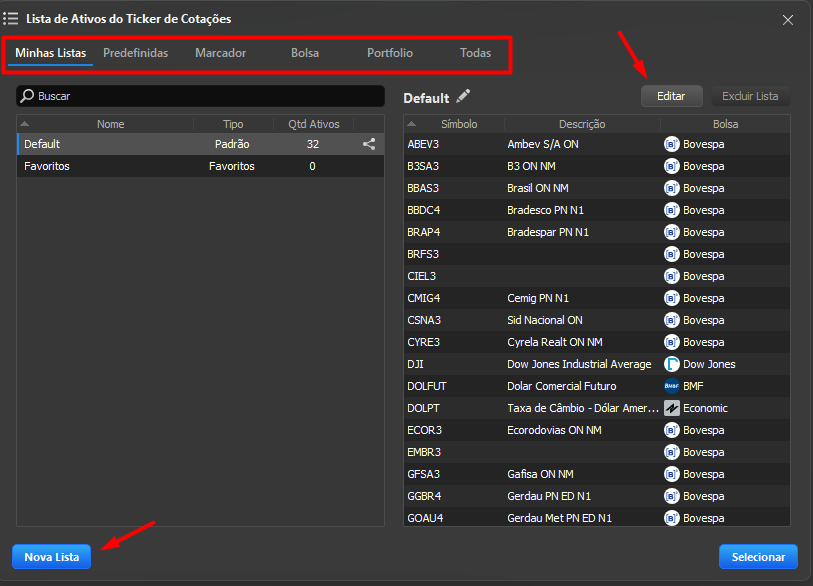The height and width of the screenshot is (586, 813).
Task: Click the Editar button
Action: click(671, 96)
